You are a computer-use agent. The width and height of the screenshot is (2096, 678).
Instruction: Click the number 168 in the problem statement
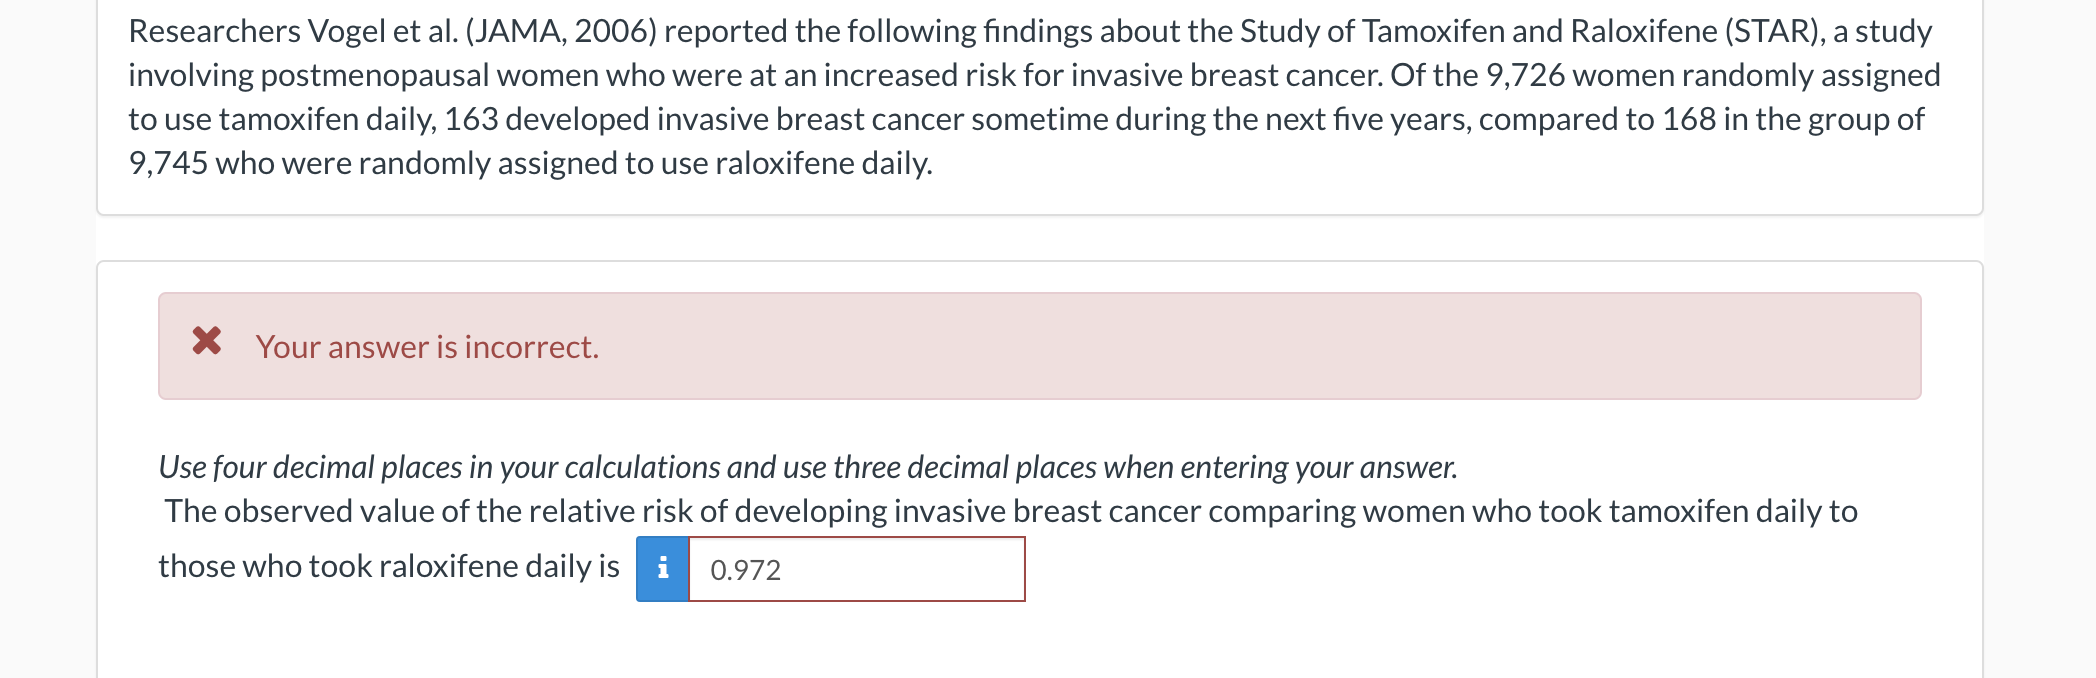coord(1688,119)
